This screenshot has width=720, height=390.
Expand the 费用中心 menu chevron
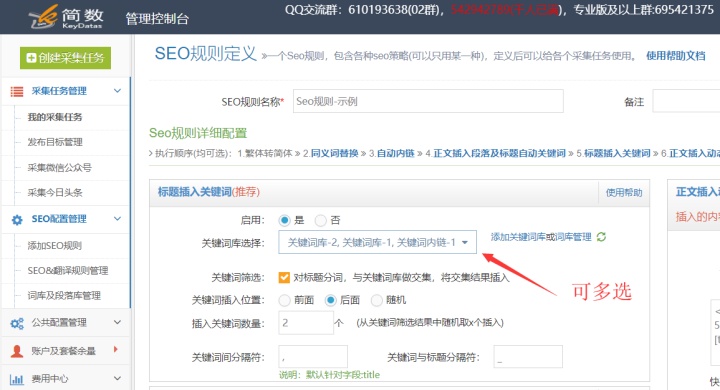(x=118, y=379)
